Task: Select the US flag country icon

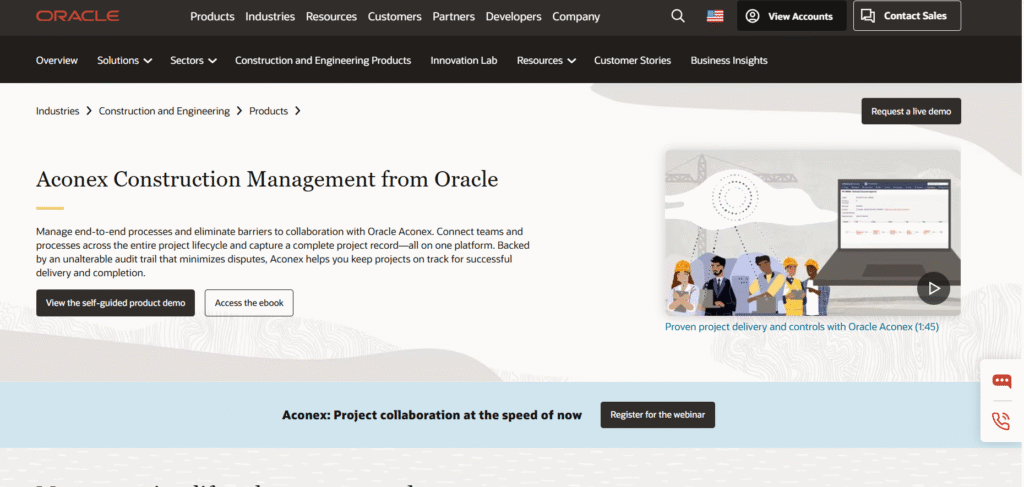Action: pos(715,16)
